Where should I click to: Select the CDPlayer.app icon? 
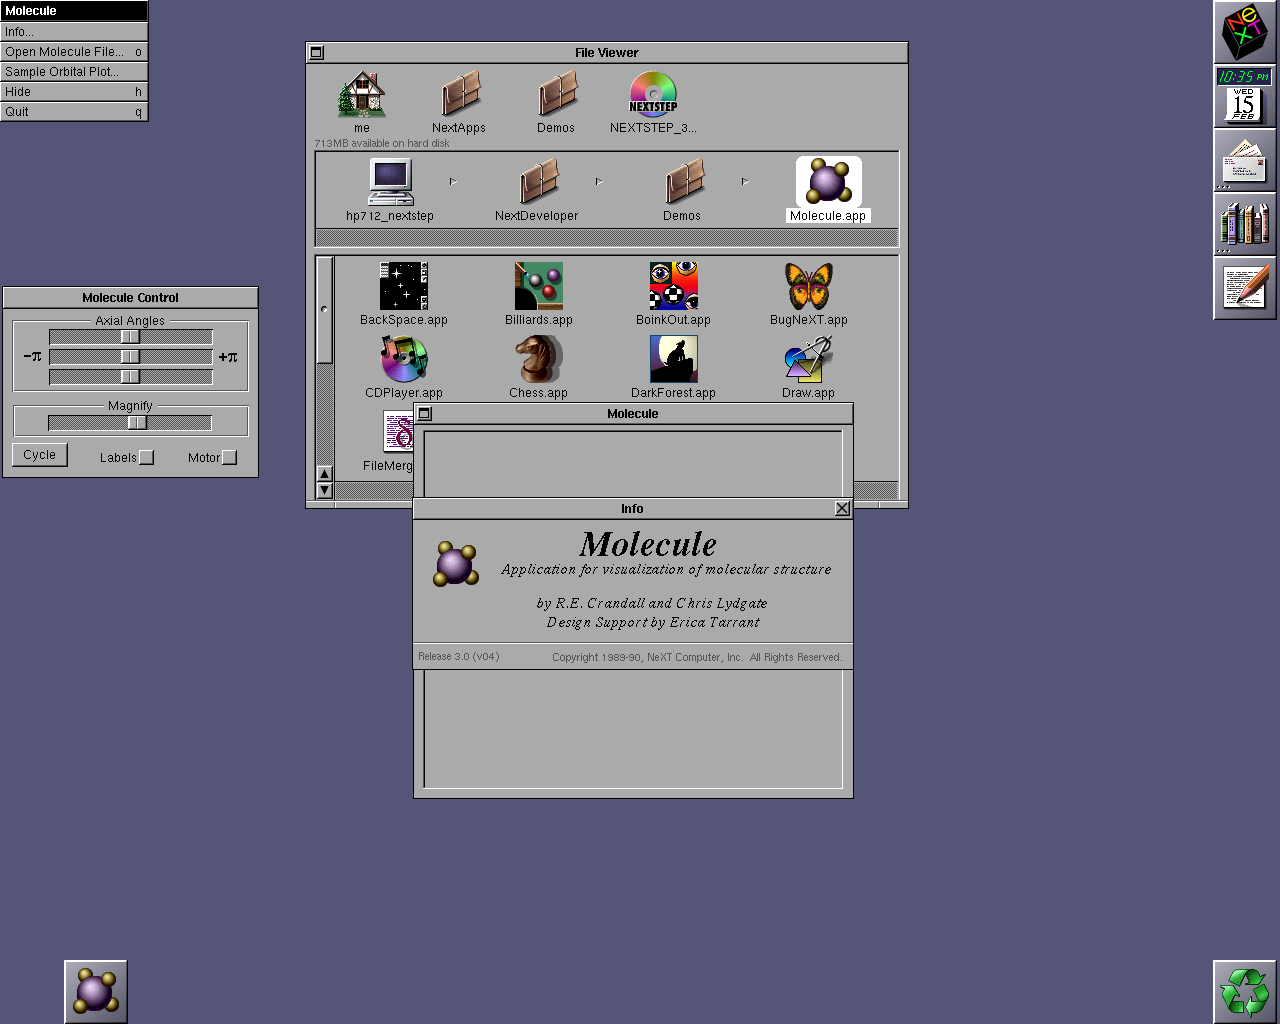(404, 359)
